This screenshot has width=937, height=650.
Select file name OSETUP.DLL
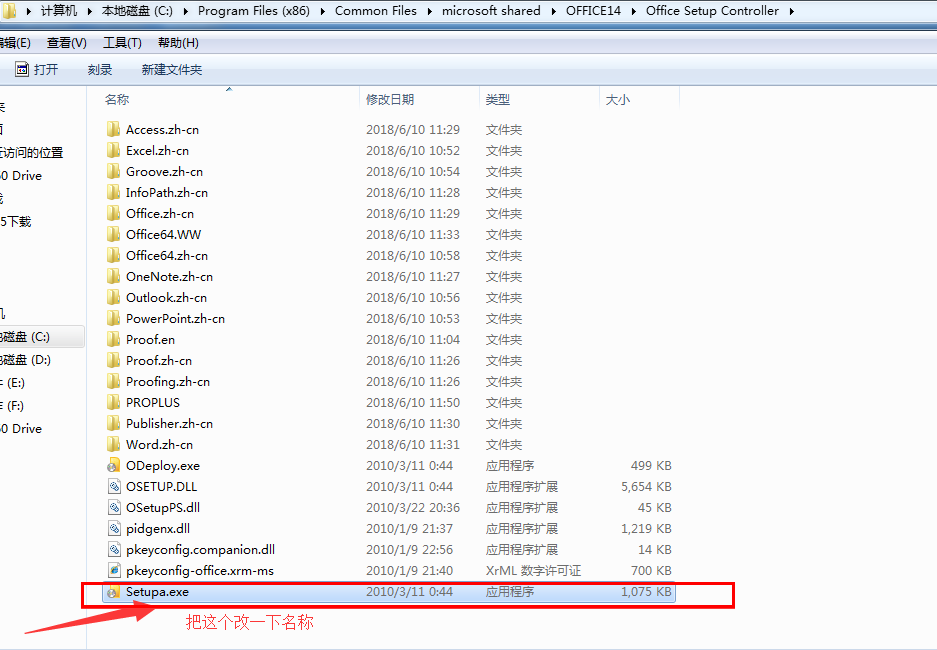161,486
